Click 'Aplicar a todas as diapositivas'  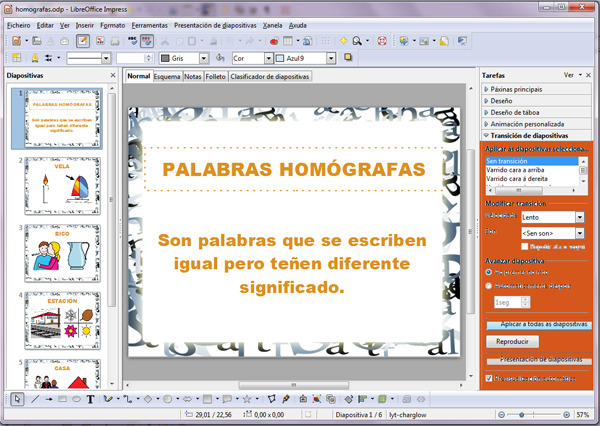pos(539,325)
